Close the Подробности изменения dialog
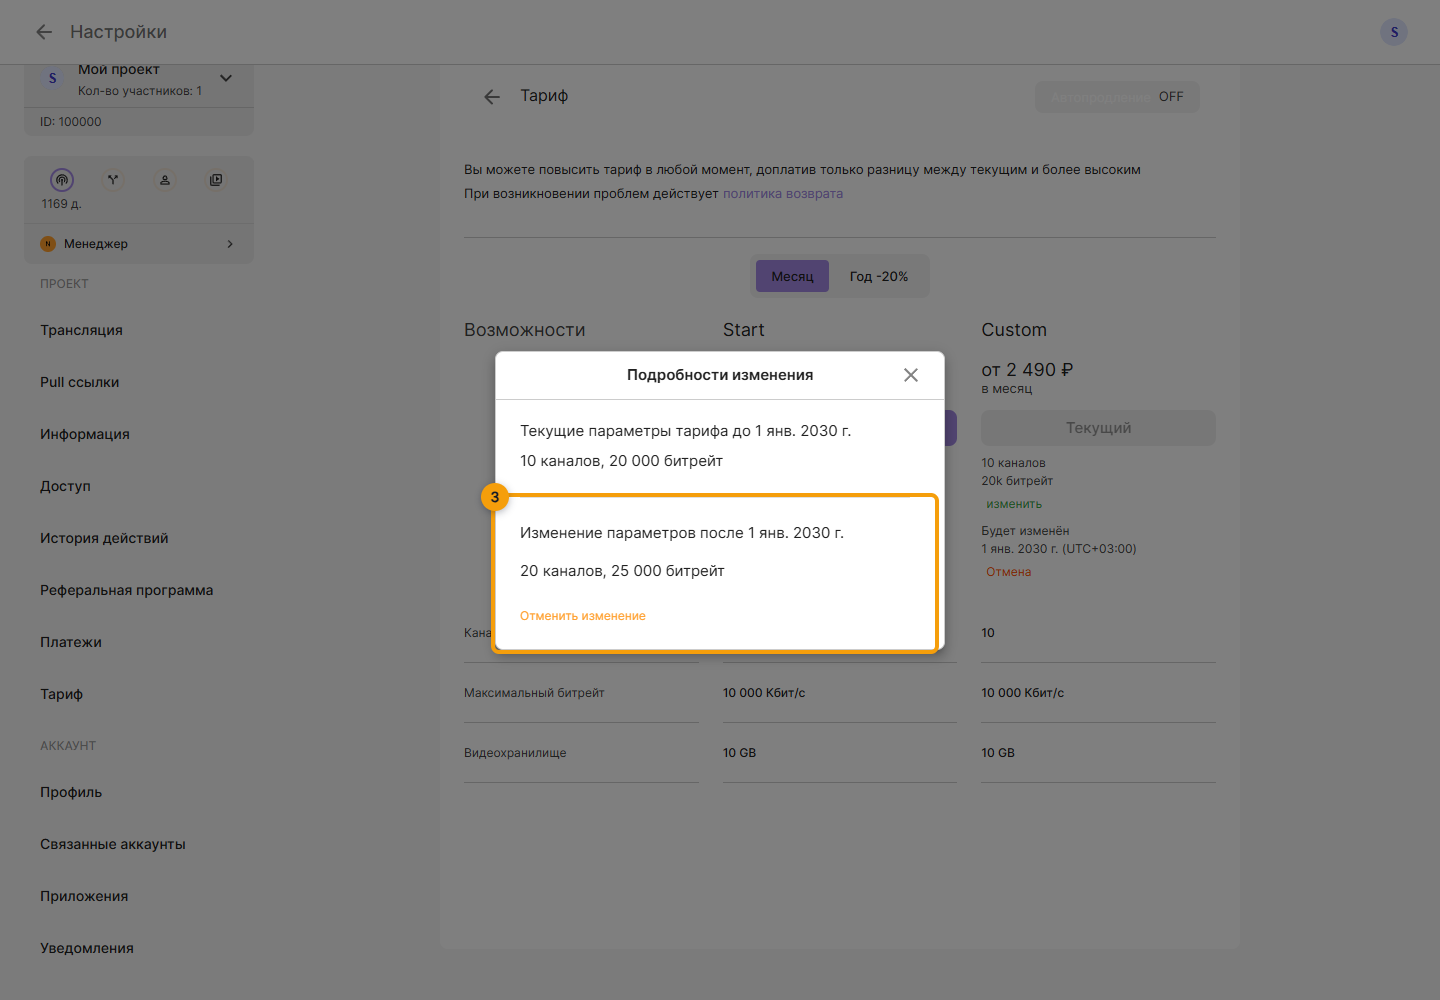 (911, 375)
